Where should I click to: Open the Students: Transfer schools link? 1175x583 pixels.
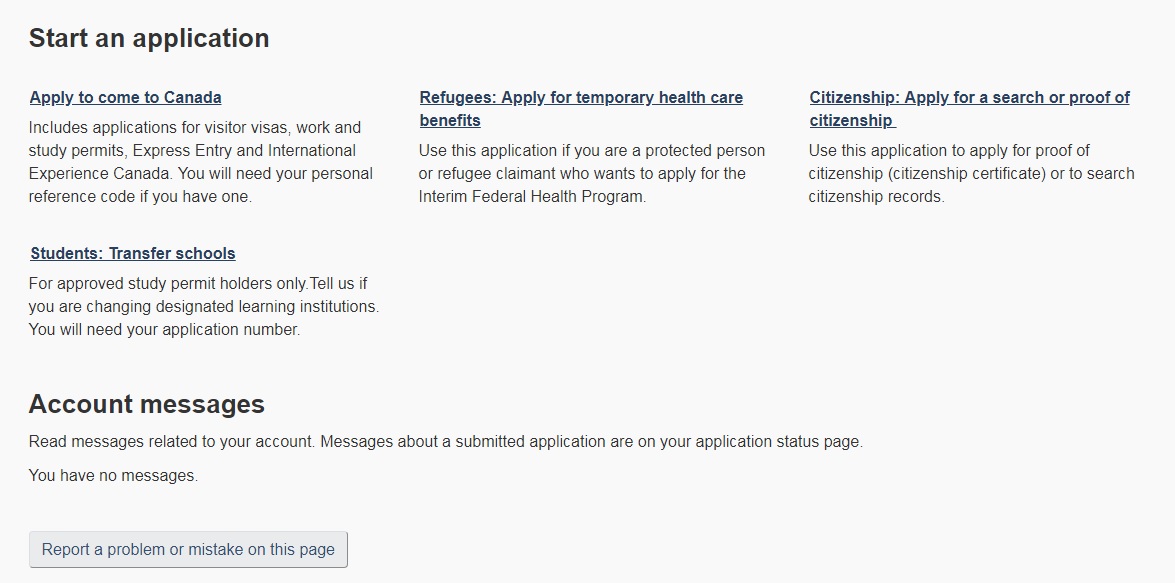coord(133,253)
